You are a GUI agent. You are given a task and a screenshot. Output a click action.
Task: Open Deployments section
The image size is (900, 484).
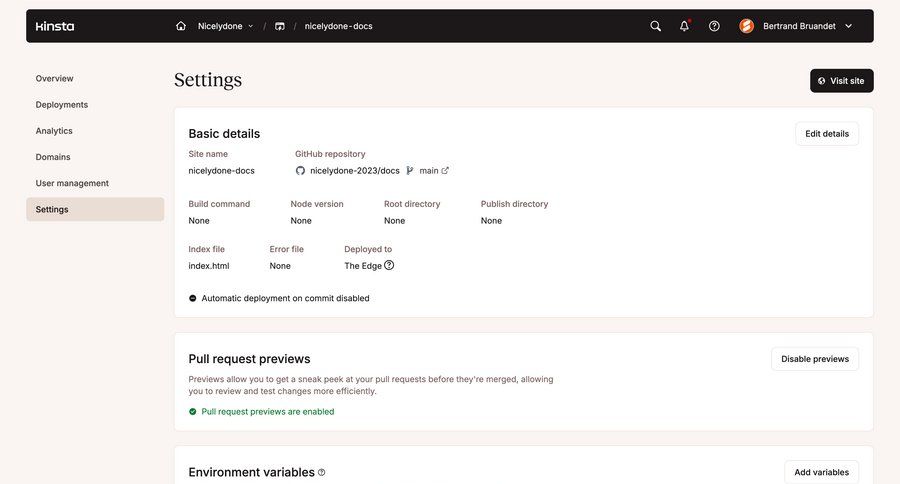click(x=62, y=104)
